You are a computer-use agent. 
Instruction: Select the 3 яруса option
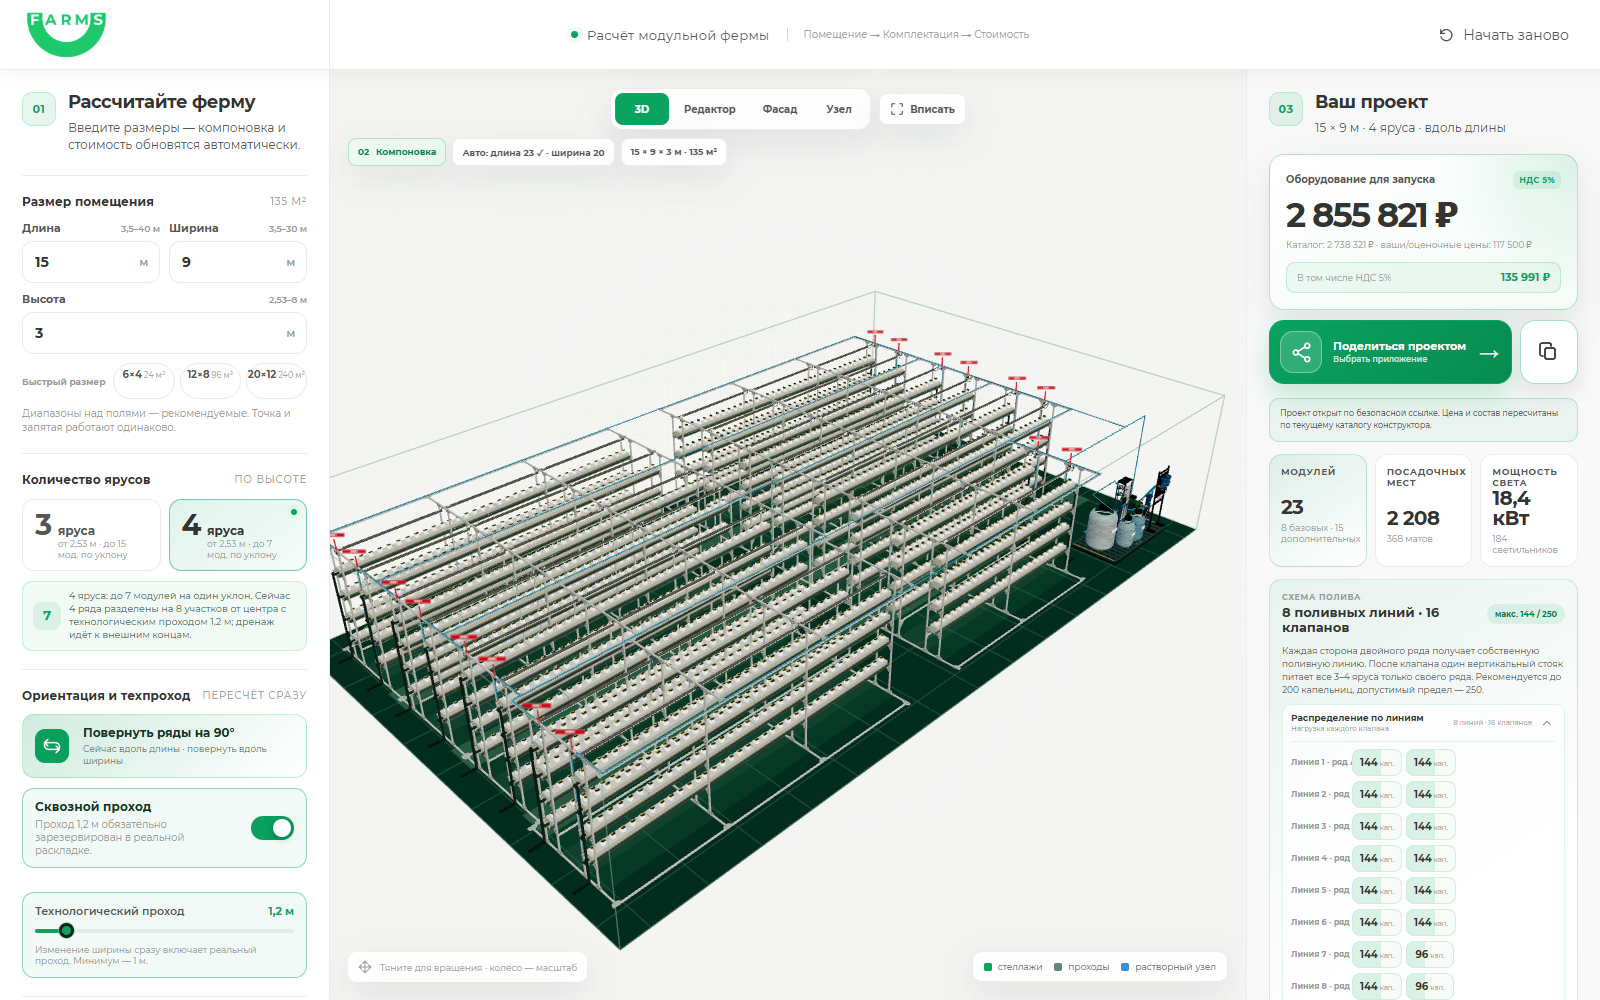pos(91,535)
